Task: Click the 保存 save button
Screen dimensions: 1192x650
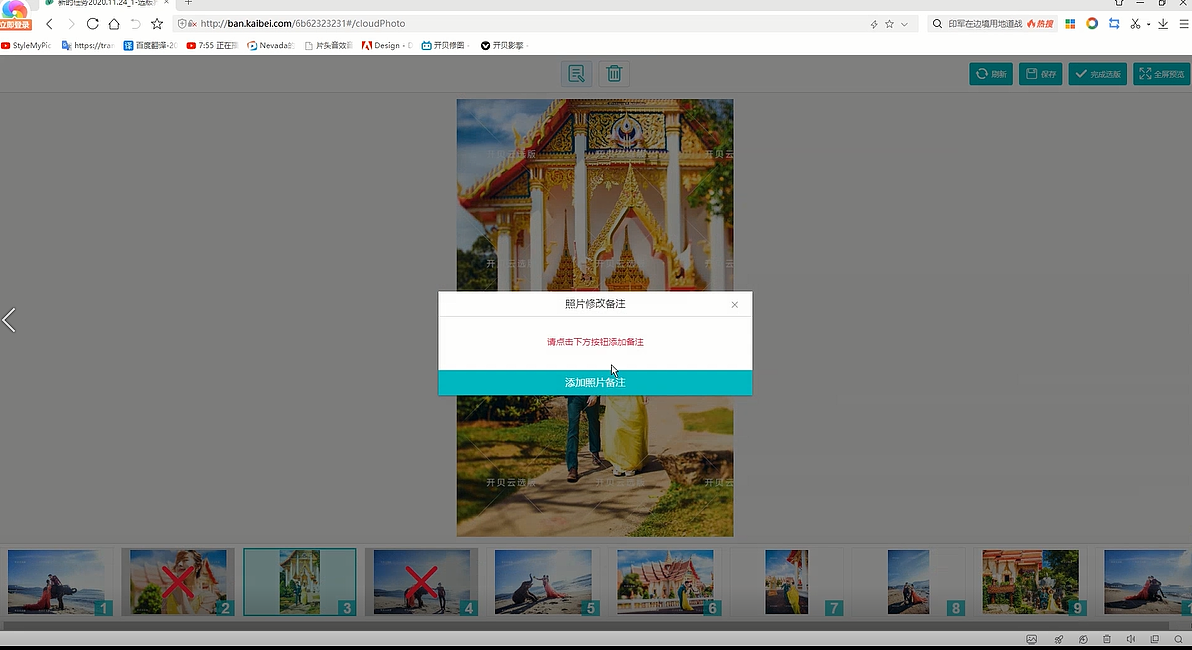Action: [x=1041, y=74]
